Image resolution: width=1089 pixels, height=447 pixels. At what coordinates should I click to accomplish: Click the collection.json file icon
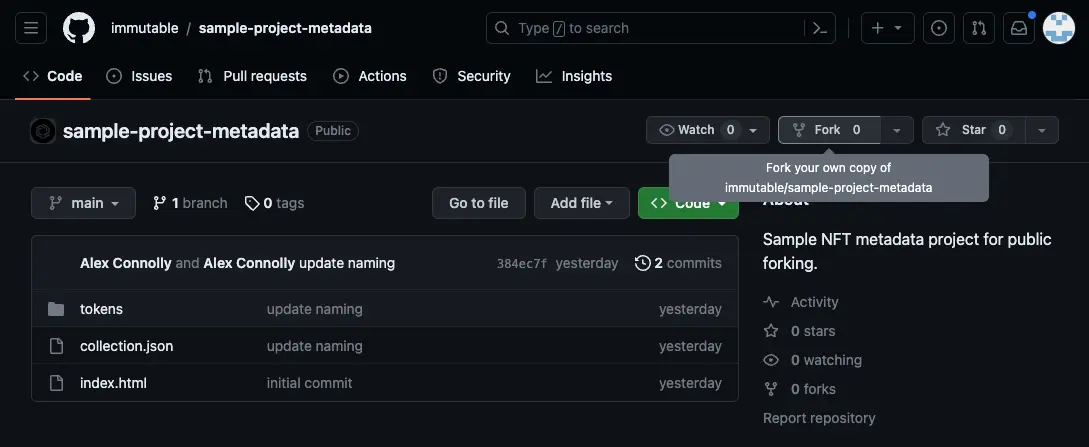pyautogui.click(x=56, y=346)
